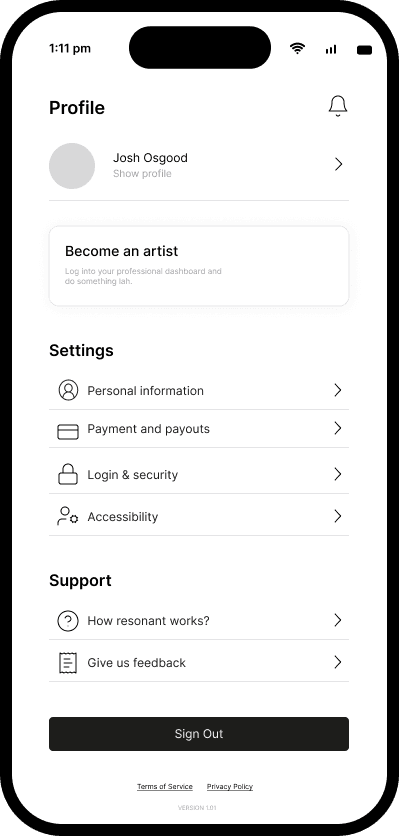
Task: Click the padlock Login & security icon
Action: (68, 473)
